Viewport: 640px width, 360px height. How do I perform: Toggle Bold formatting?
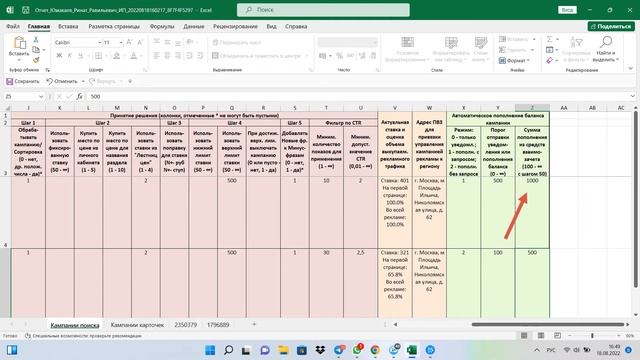click(59, 56)
